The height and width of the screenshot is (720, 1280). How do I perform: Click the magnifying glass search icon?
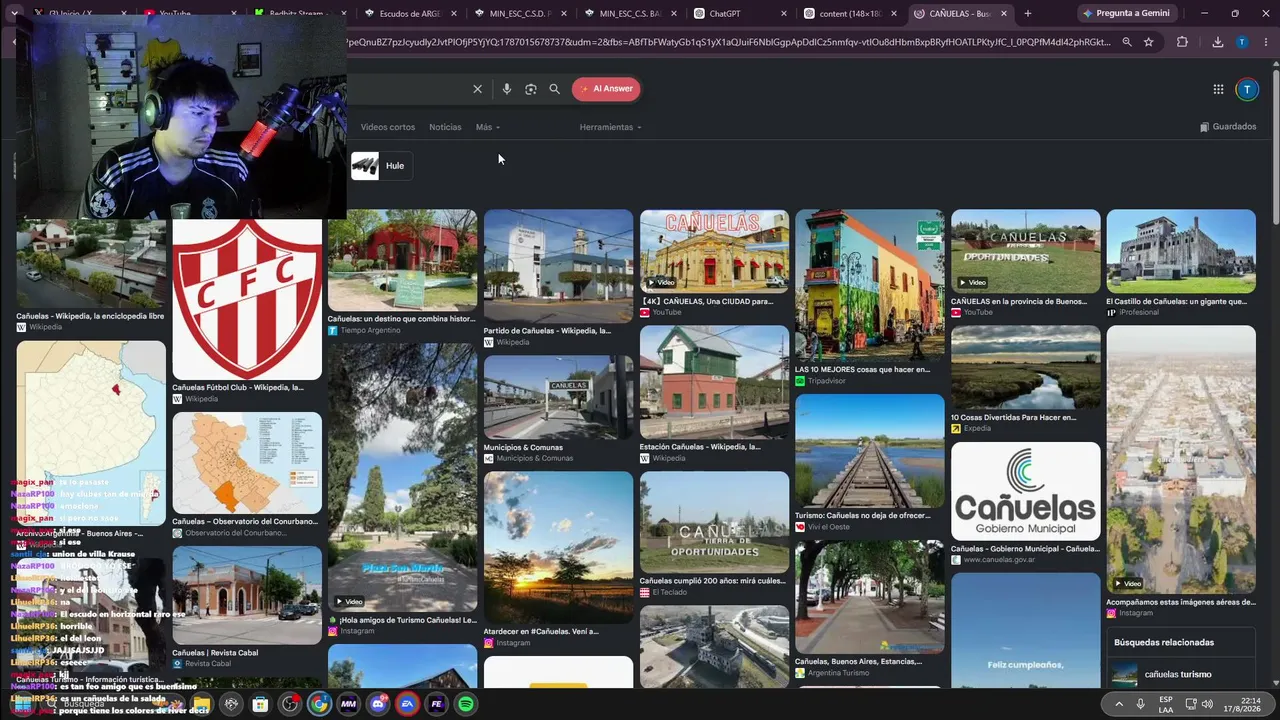point(555,89)
